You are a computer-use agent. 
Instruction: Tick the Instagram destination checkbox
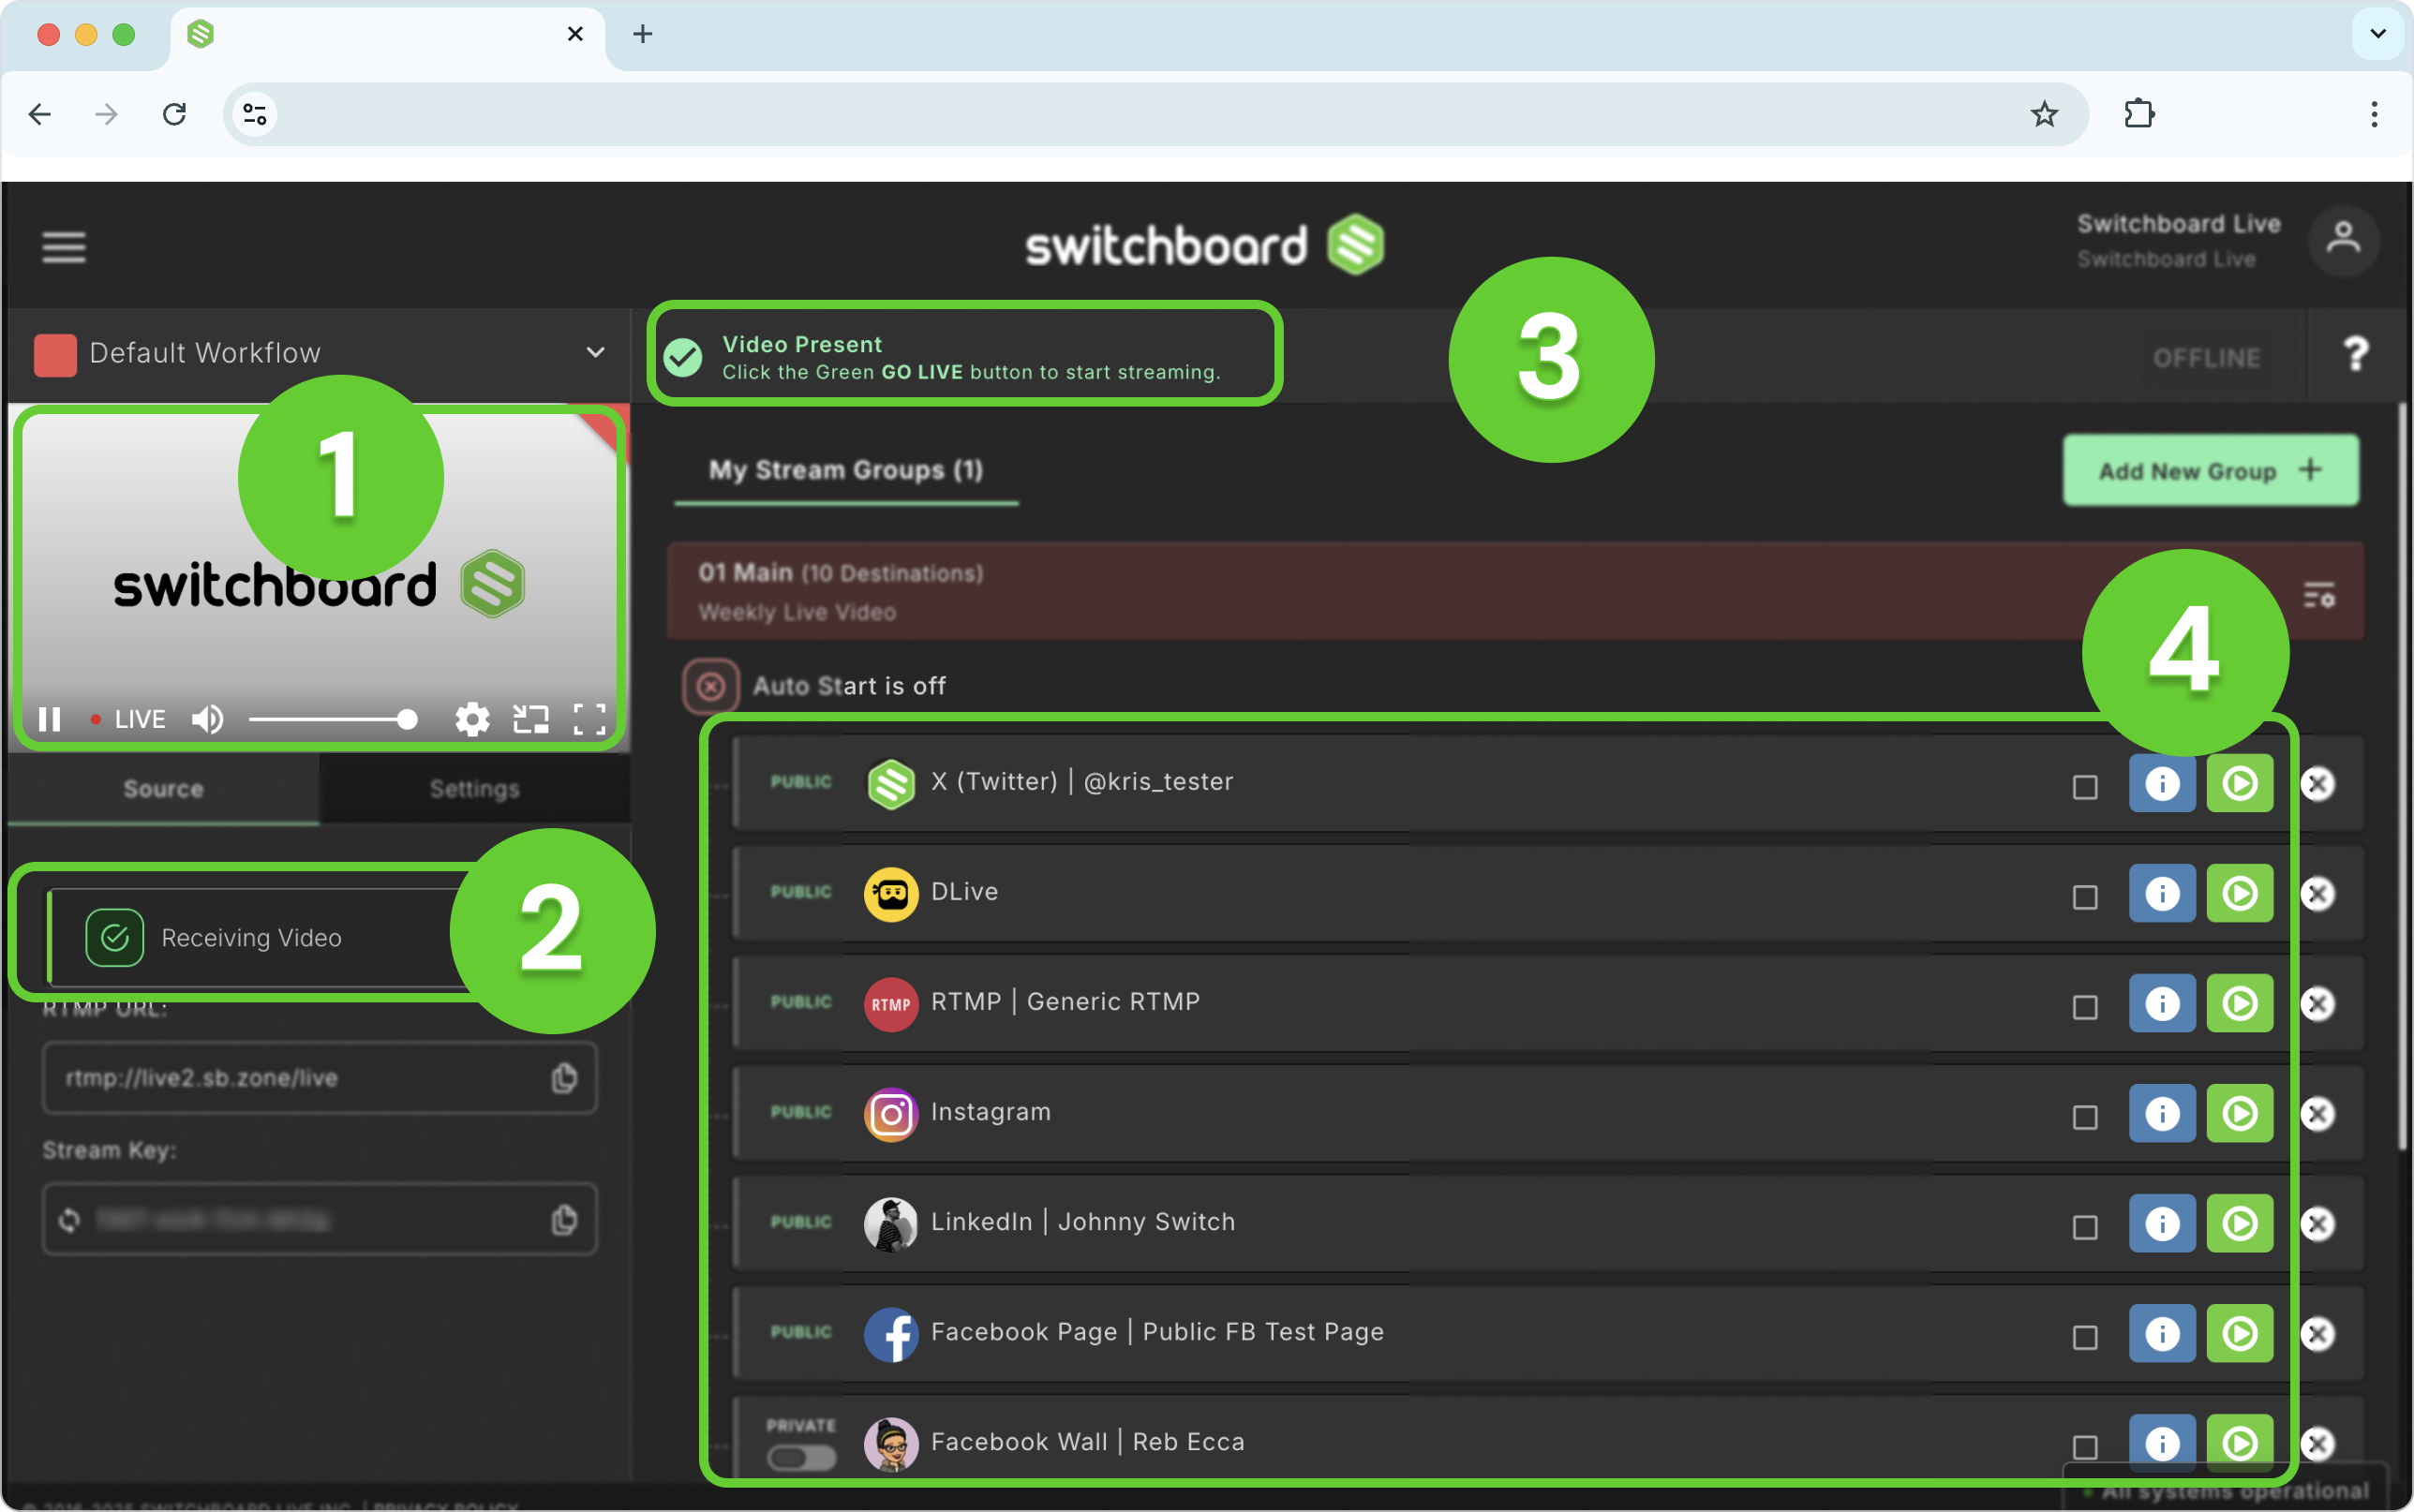[2085, 1117]
